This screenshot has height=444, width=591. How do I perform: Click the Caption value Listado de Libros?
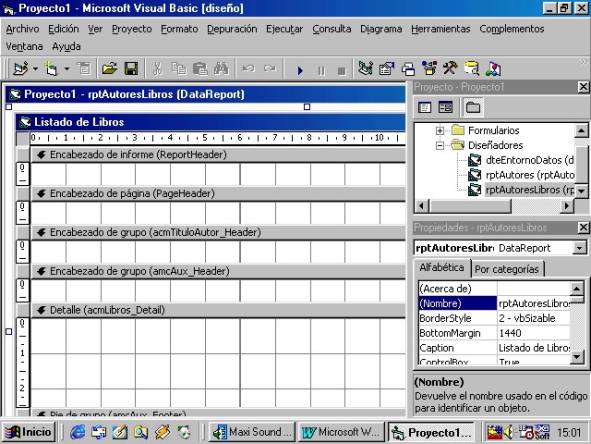point(533,348)
